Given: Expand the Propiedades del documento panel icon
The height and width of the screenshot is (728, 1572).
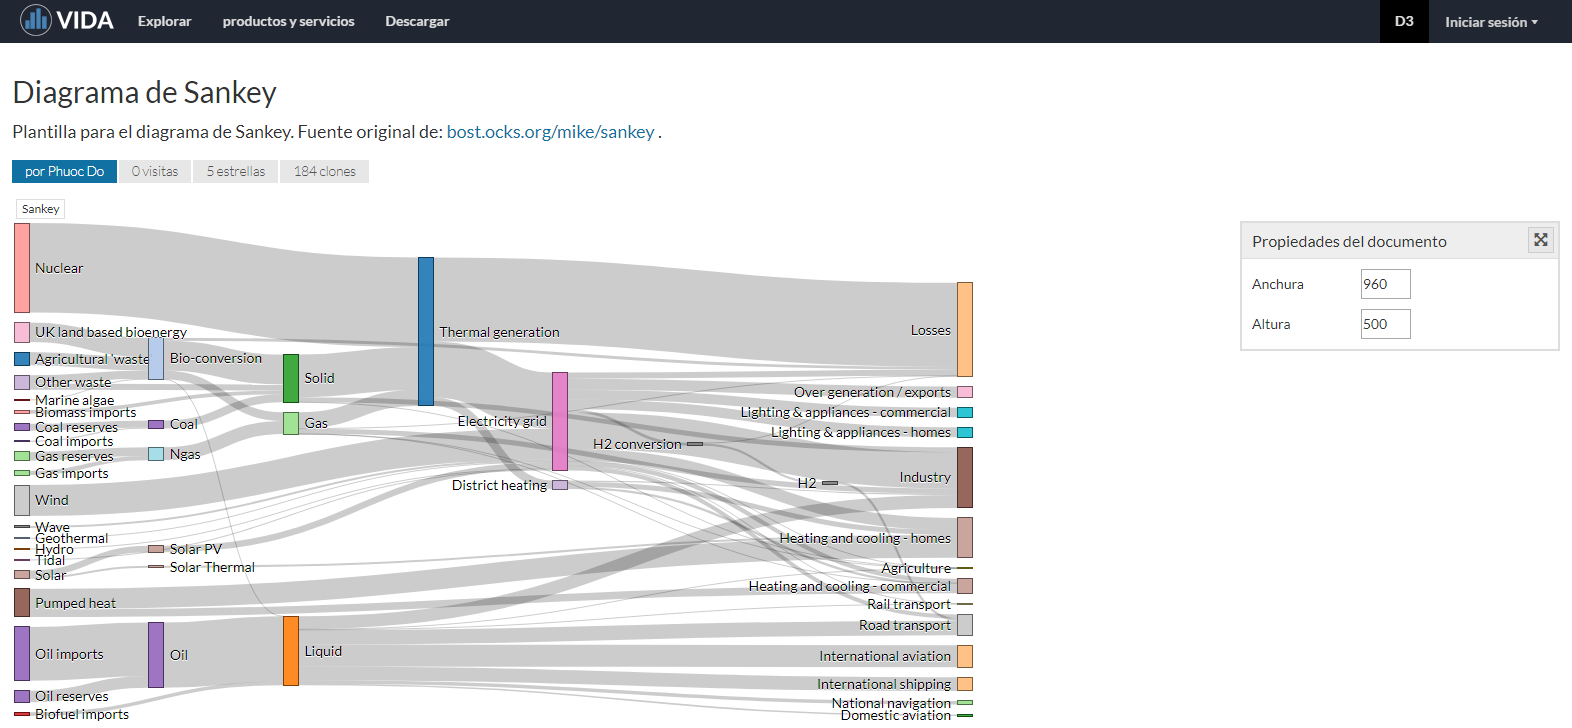Looking at the screenshot, I should coord(1540,240).
